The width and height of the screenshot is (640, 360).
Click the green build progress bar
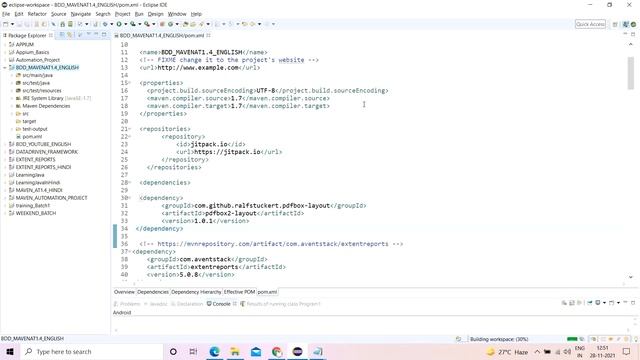(572, 339)
